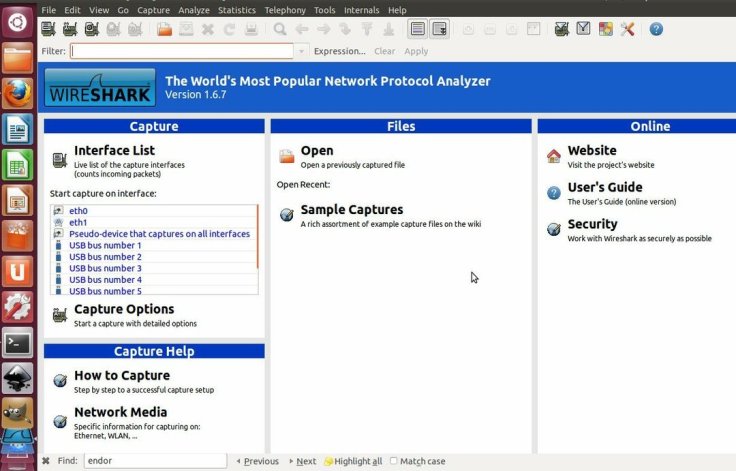Open a capture file using the toolbar folder icon

pos(164,29)
